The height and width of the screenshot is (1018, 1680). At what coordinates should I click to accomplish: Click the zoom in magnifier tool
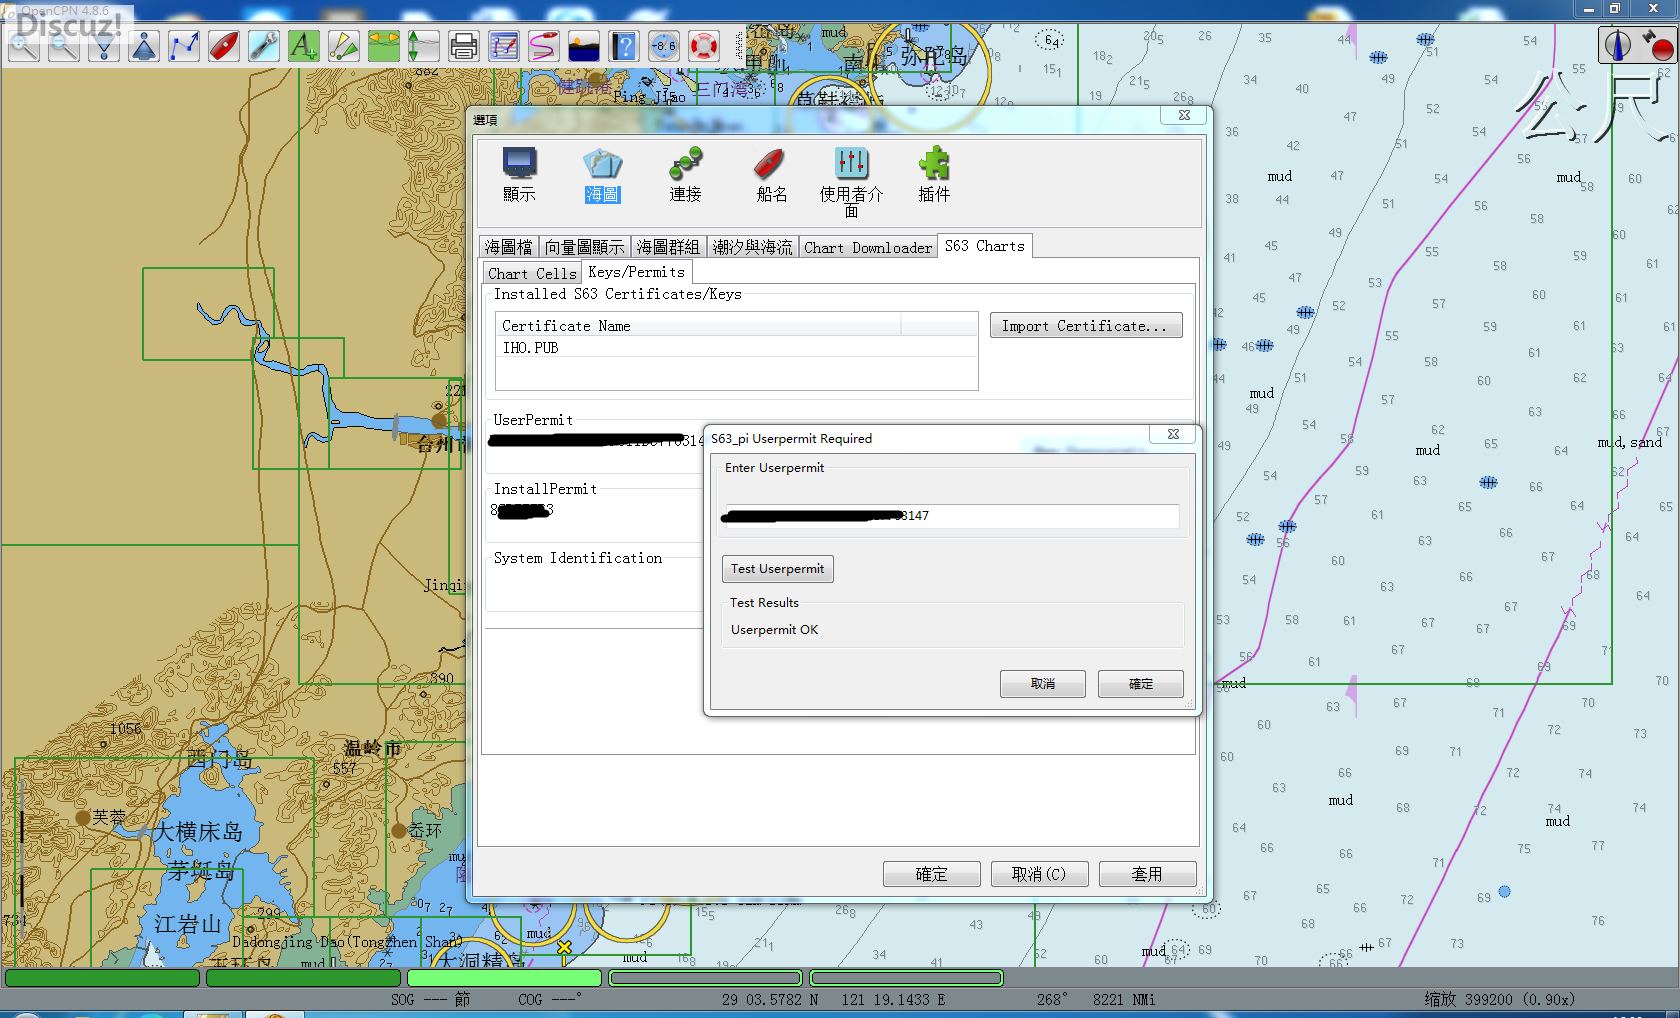pos(24,46)
